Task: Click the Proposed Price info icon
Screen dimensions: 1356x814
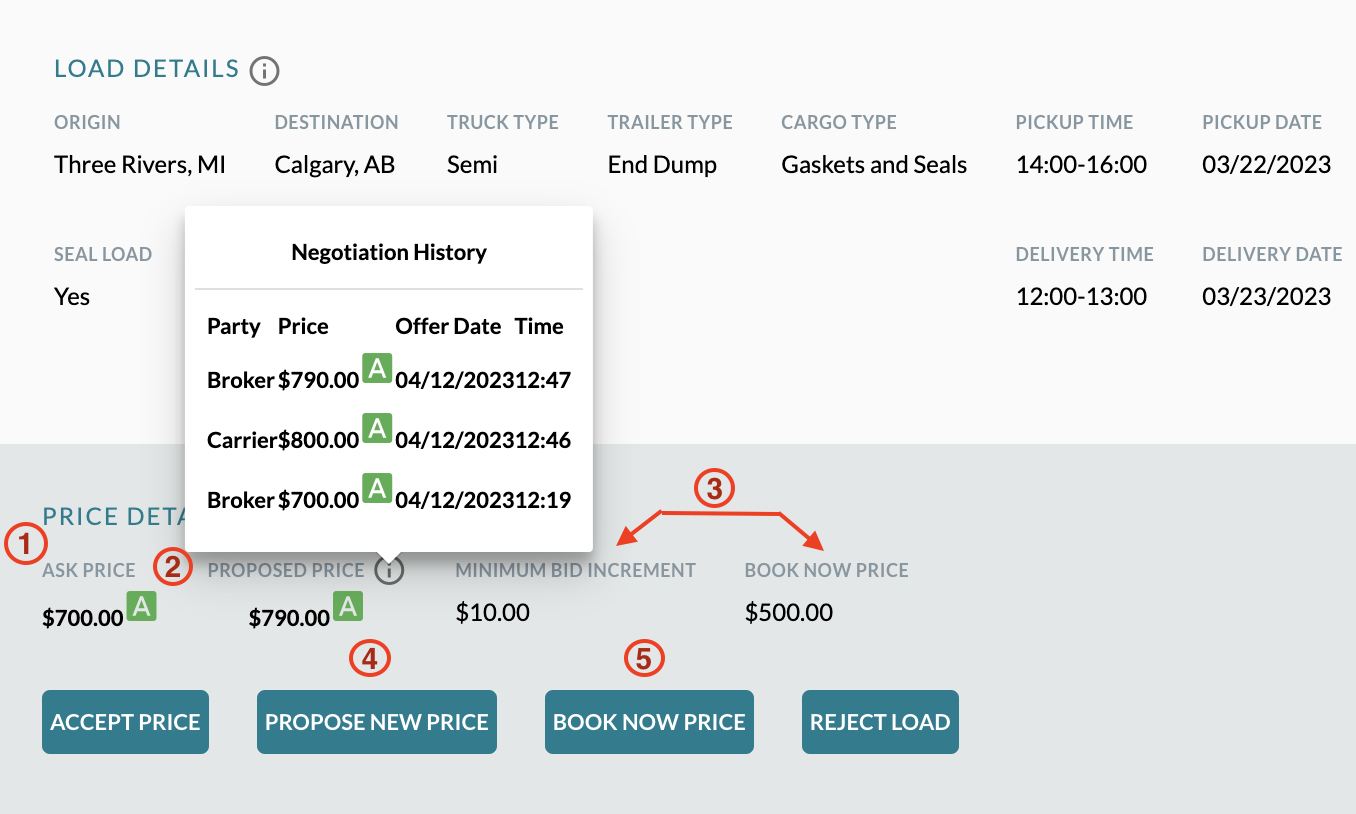Action: [390, 570]
